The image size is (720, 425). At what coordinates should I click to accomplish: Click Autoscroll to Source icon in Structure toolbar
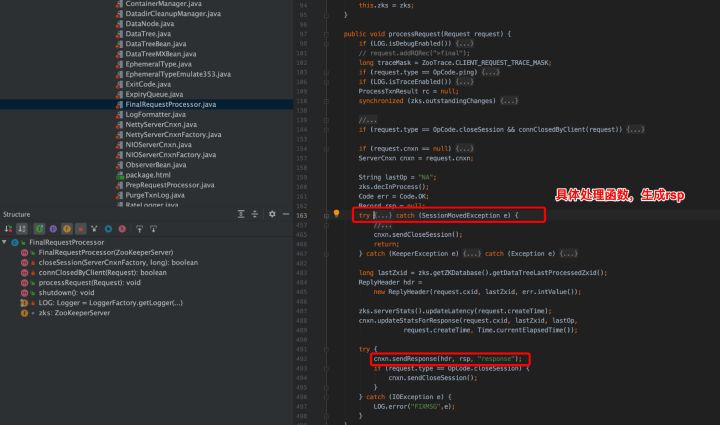139,229
